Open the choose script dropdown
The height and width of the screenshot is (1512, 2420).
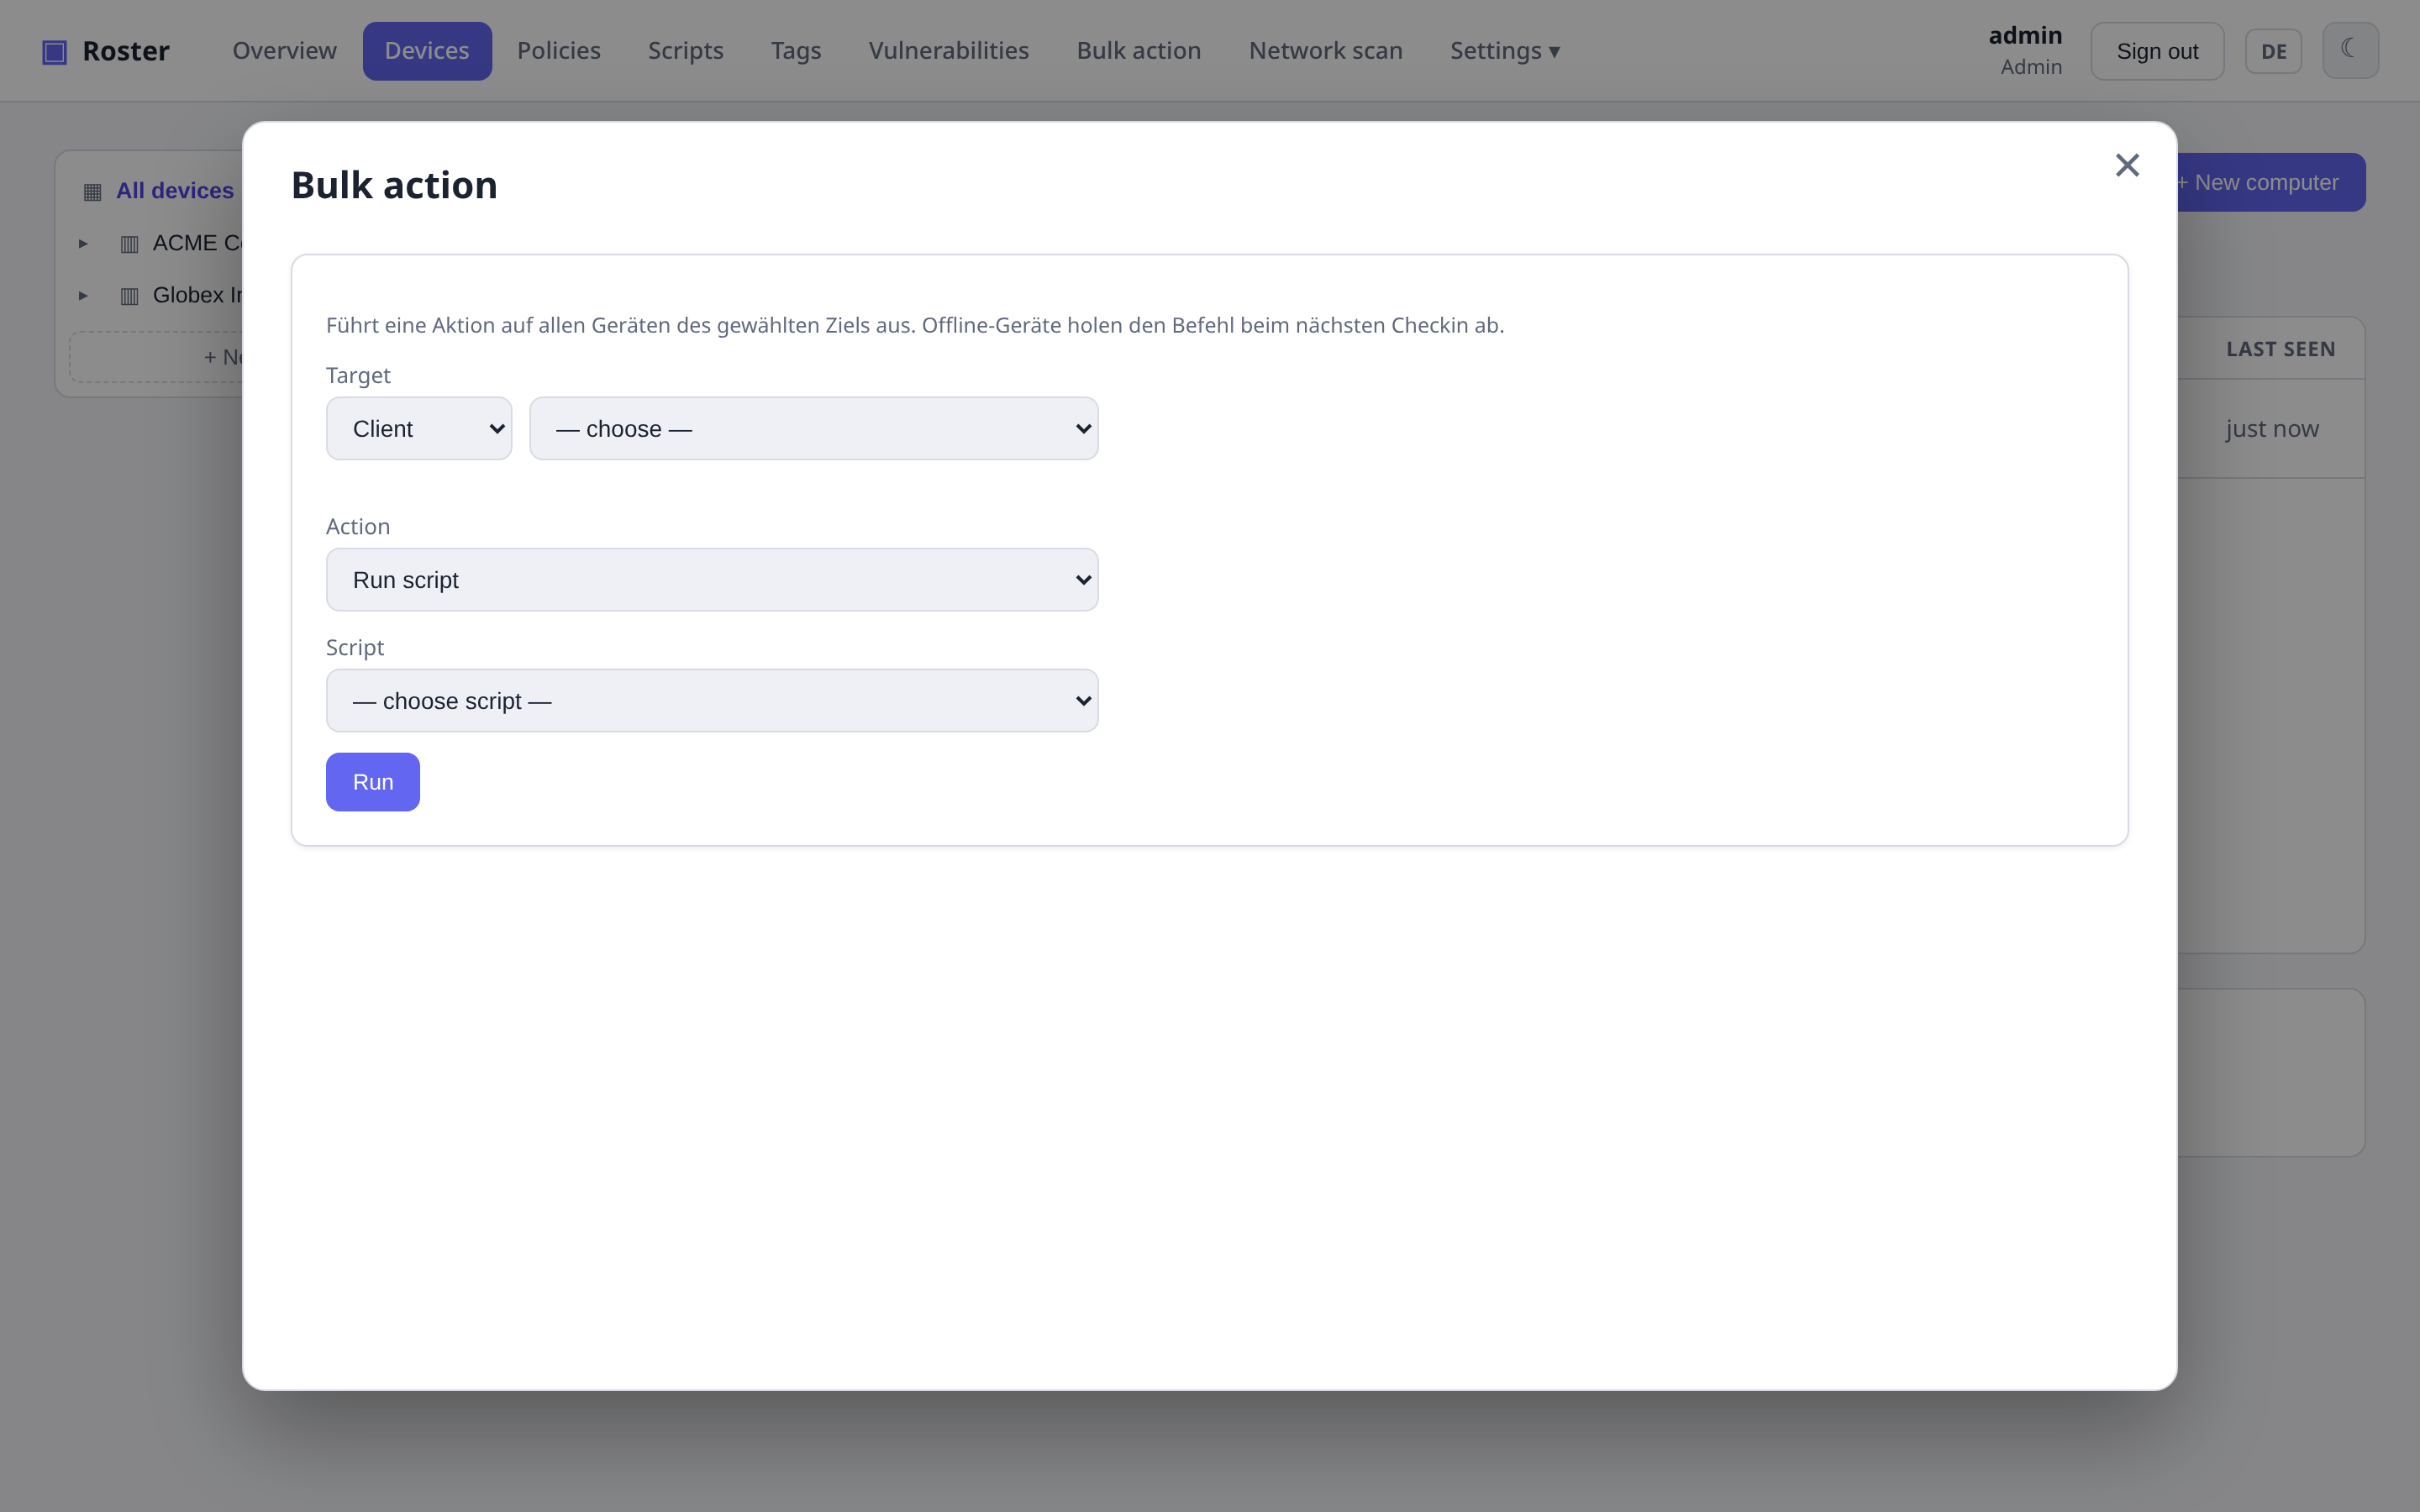pos(712,700)
